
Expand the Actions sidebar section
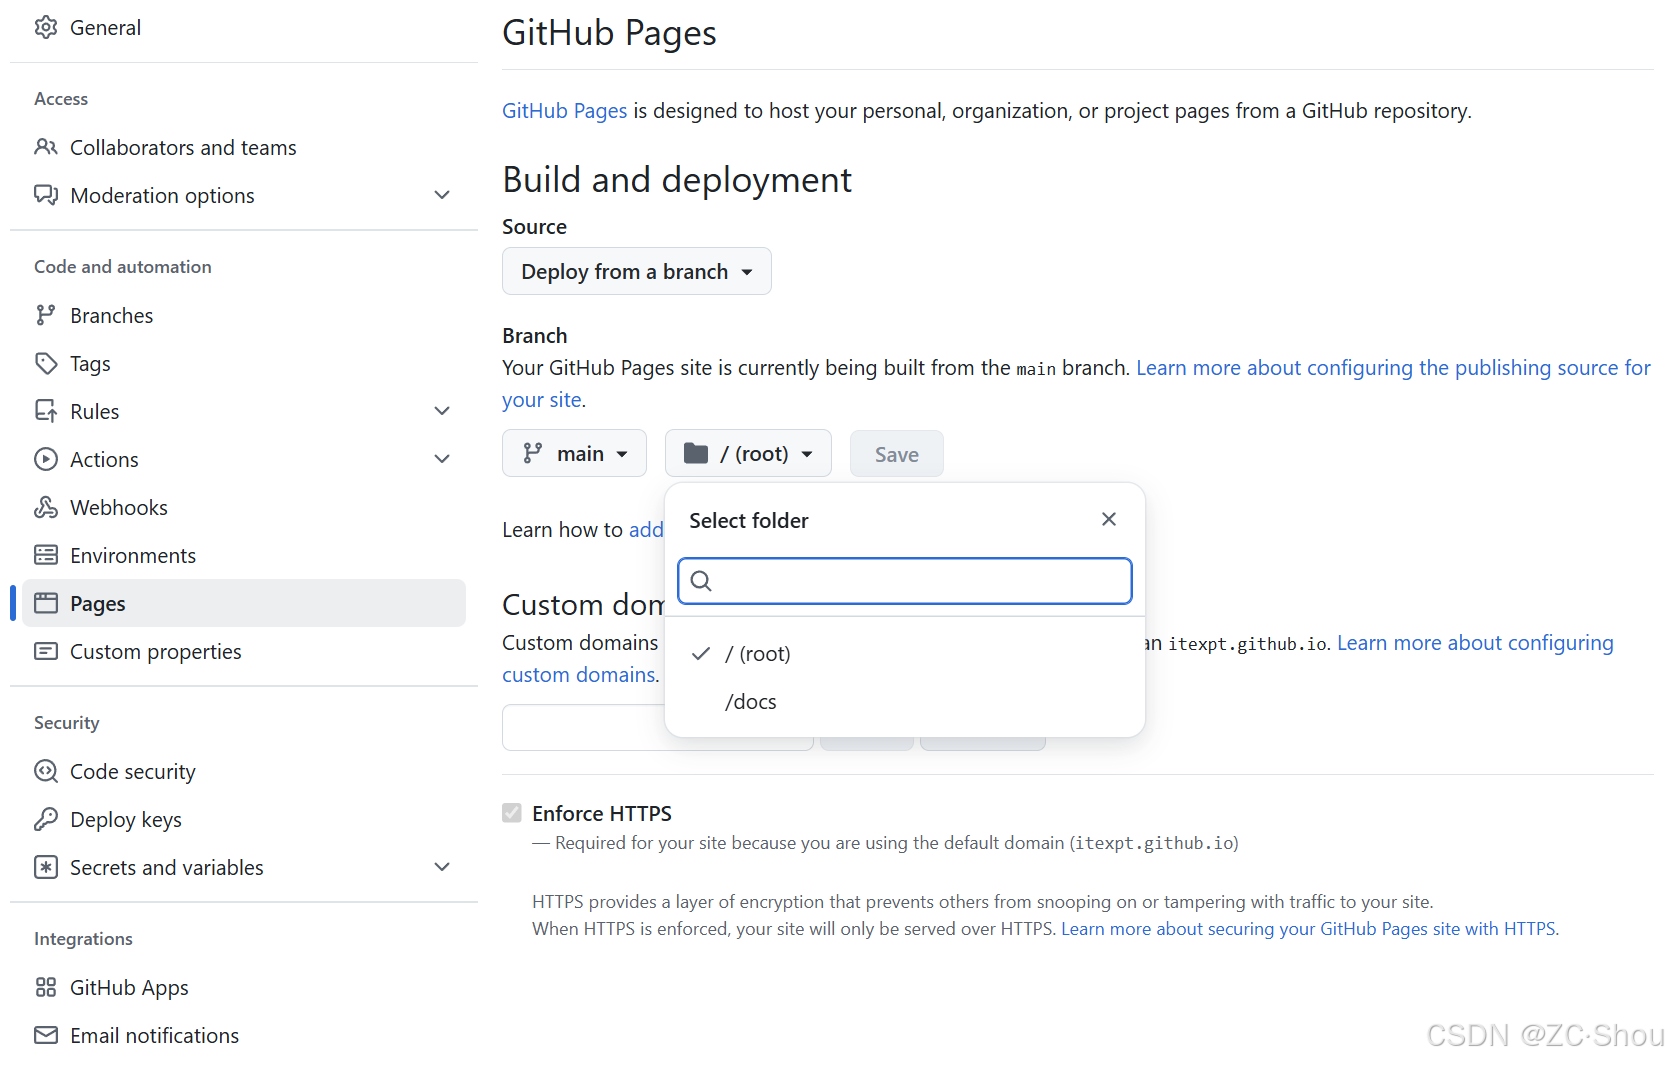[442, 459]
